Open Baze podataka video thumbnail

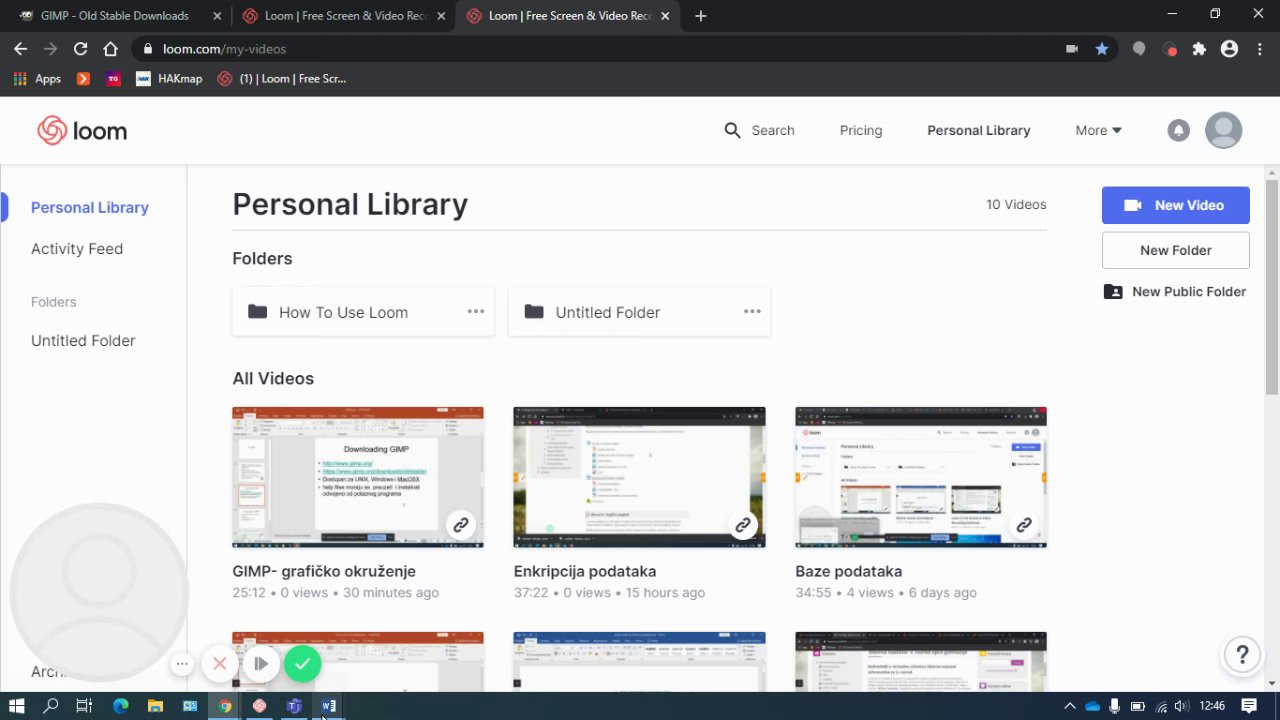click(921, 477)
